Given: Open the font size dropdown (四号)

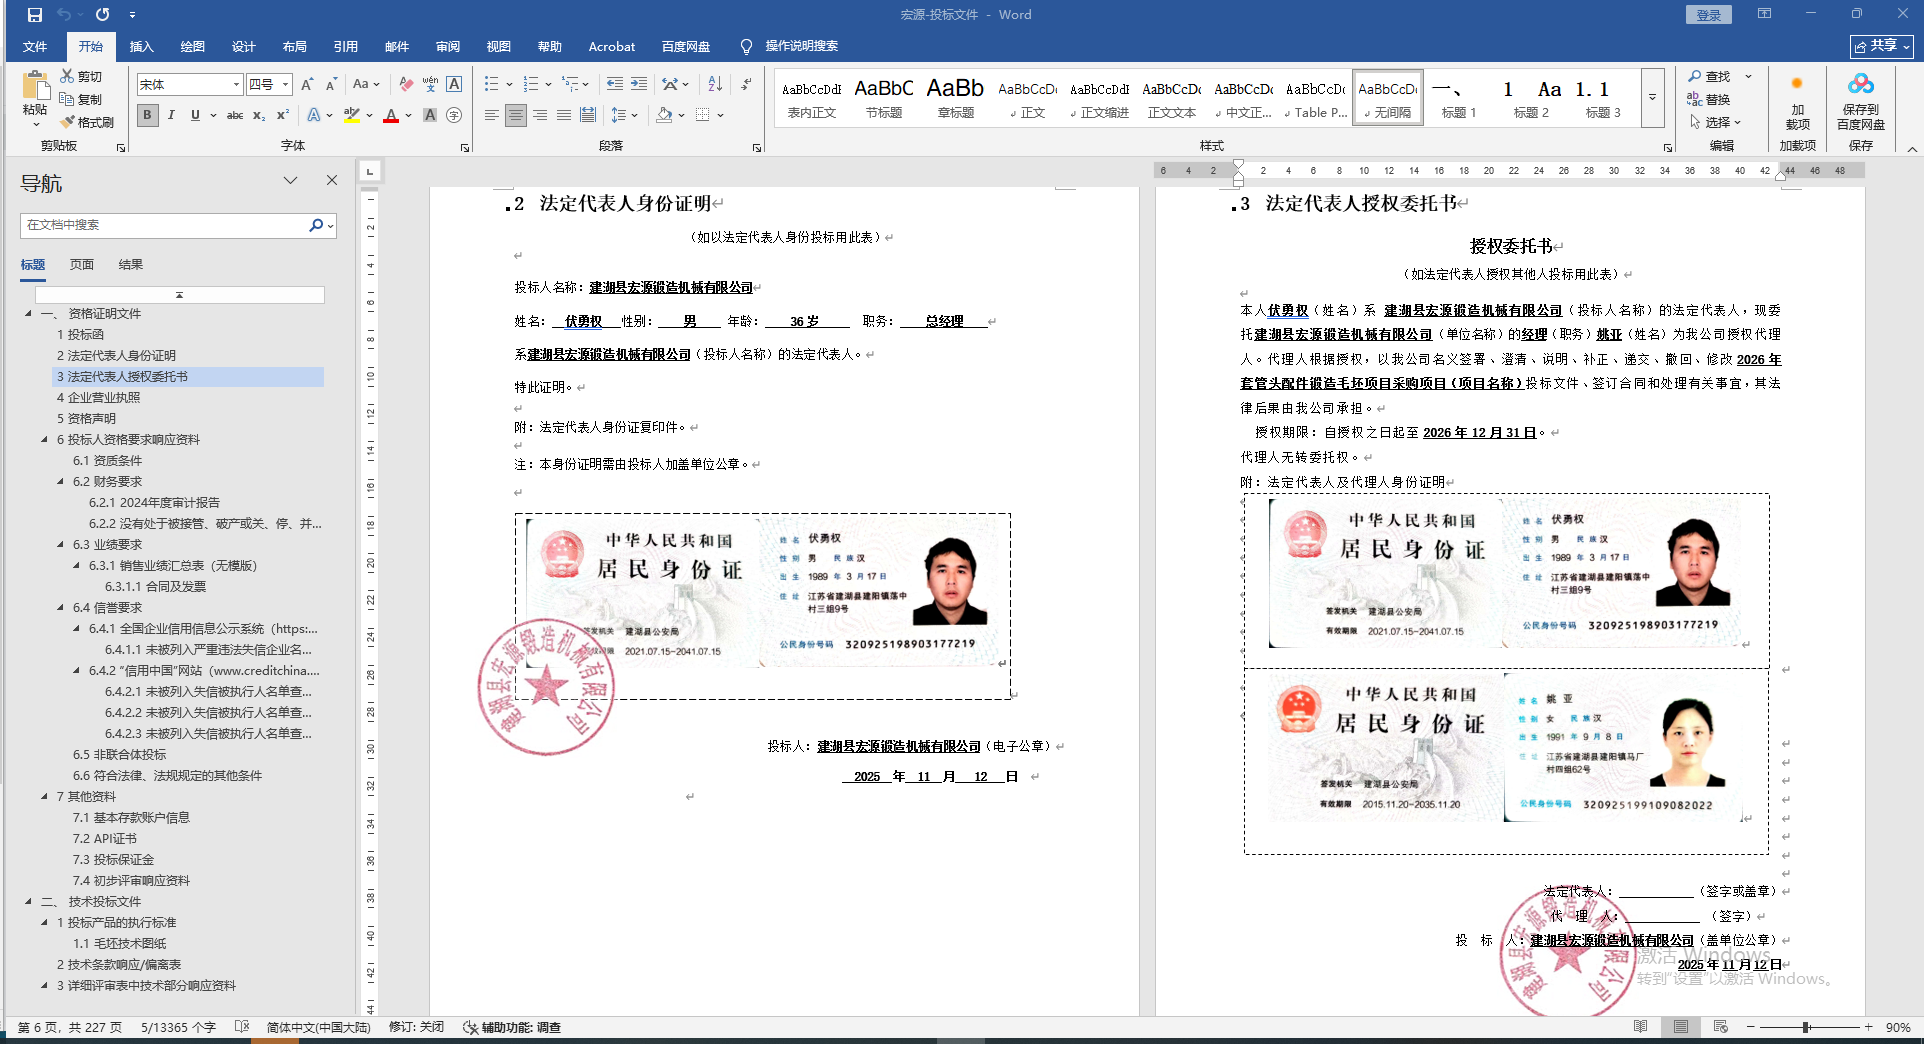Looking at the screenshot, I should click(x=285, y=85).
